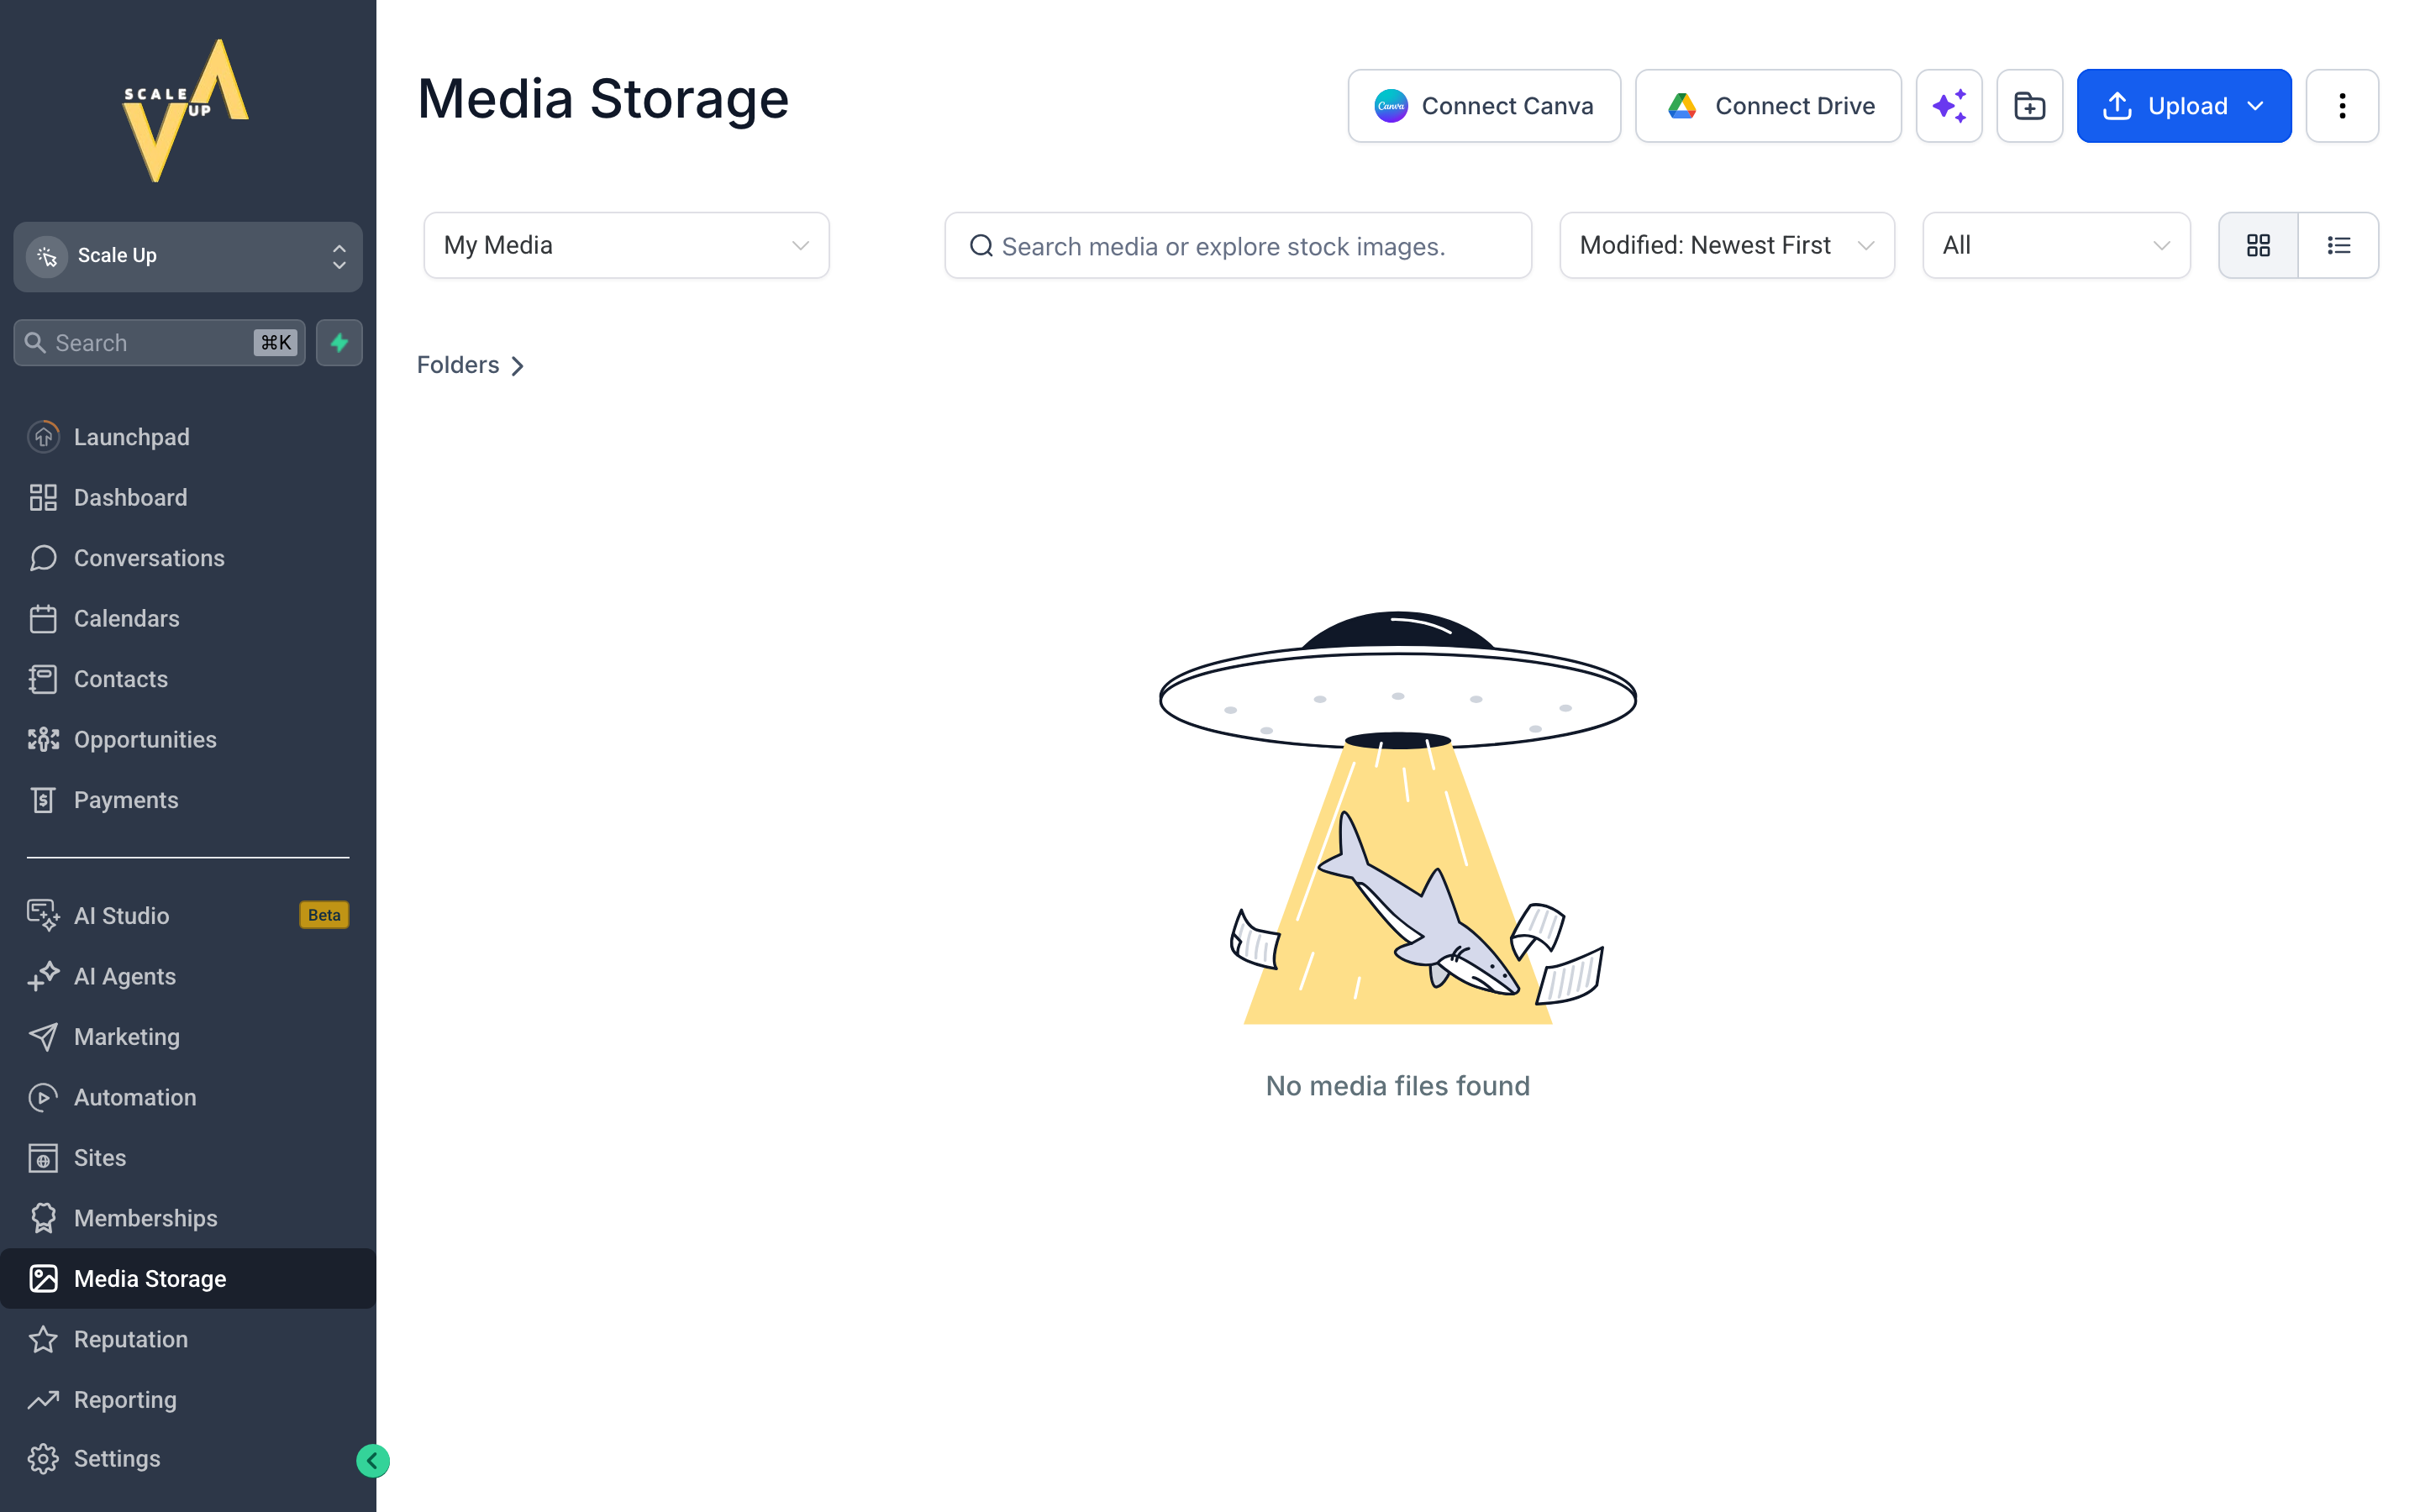Navigate to Contacts
The width and height of the screenshot is (2420, 1512).
[x=188, y=679]
